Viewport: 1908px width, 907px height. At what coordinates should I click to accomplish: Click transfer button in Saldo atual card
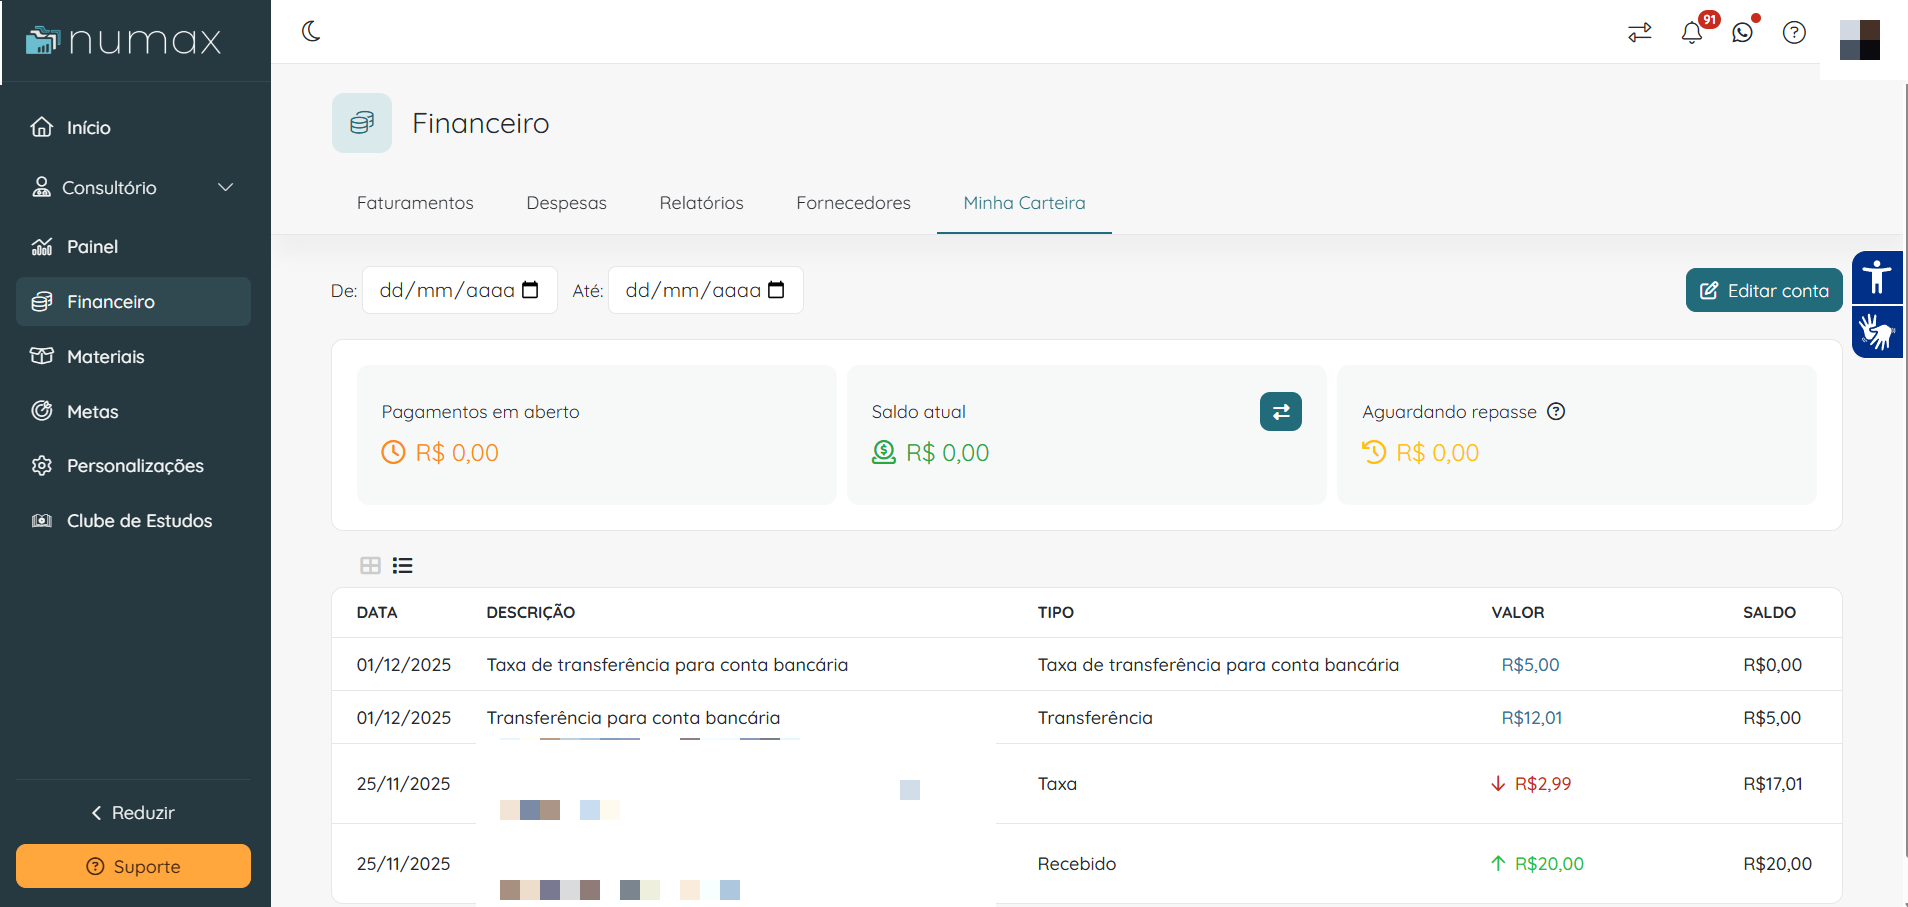[1281, 412]
